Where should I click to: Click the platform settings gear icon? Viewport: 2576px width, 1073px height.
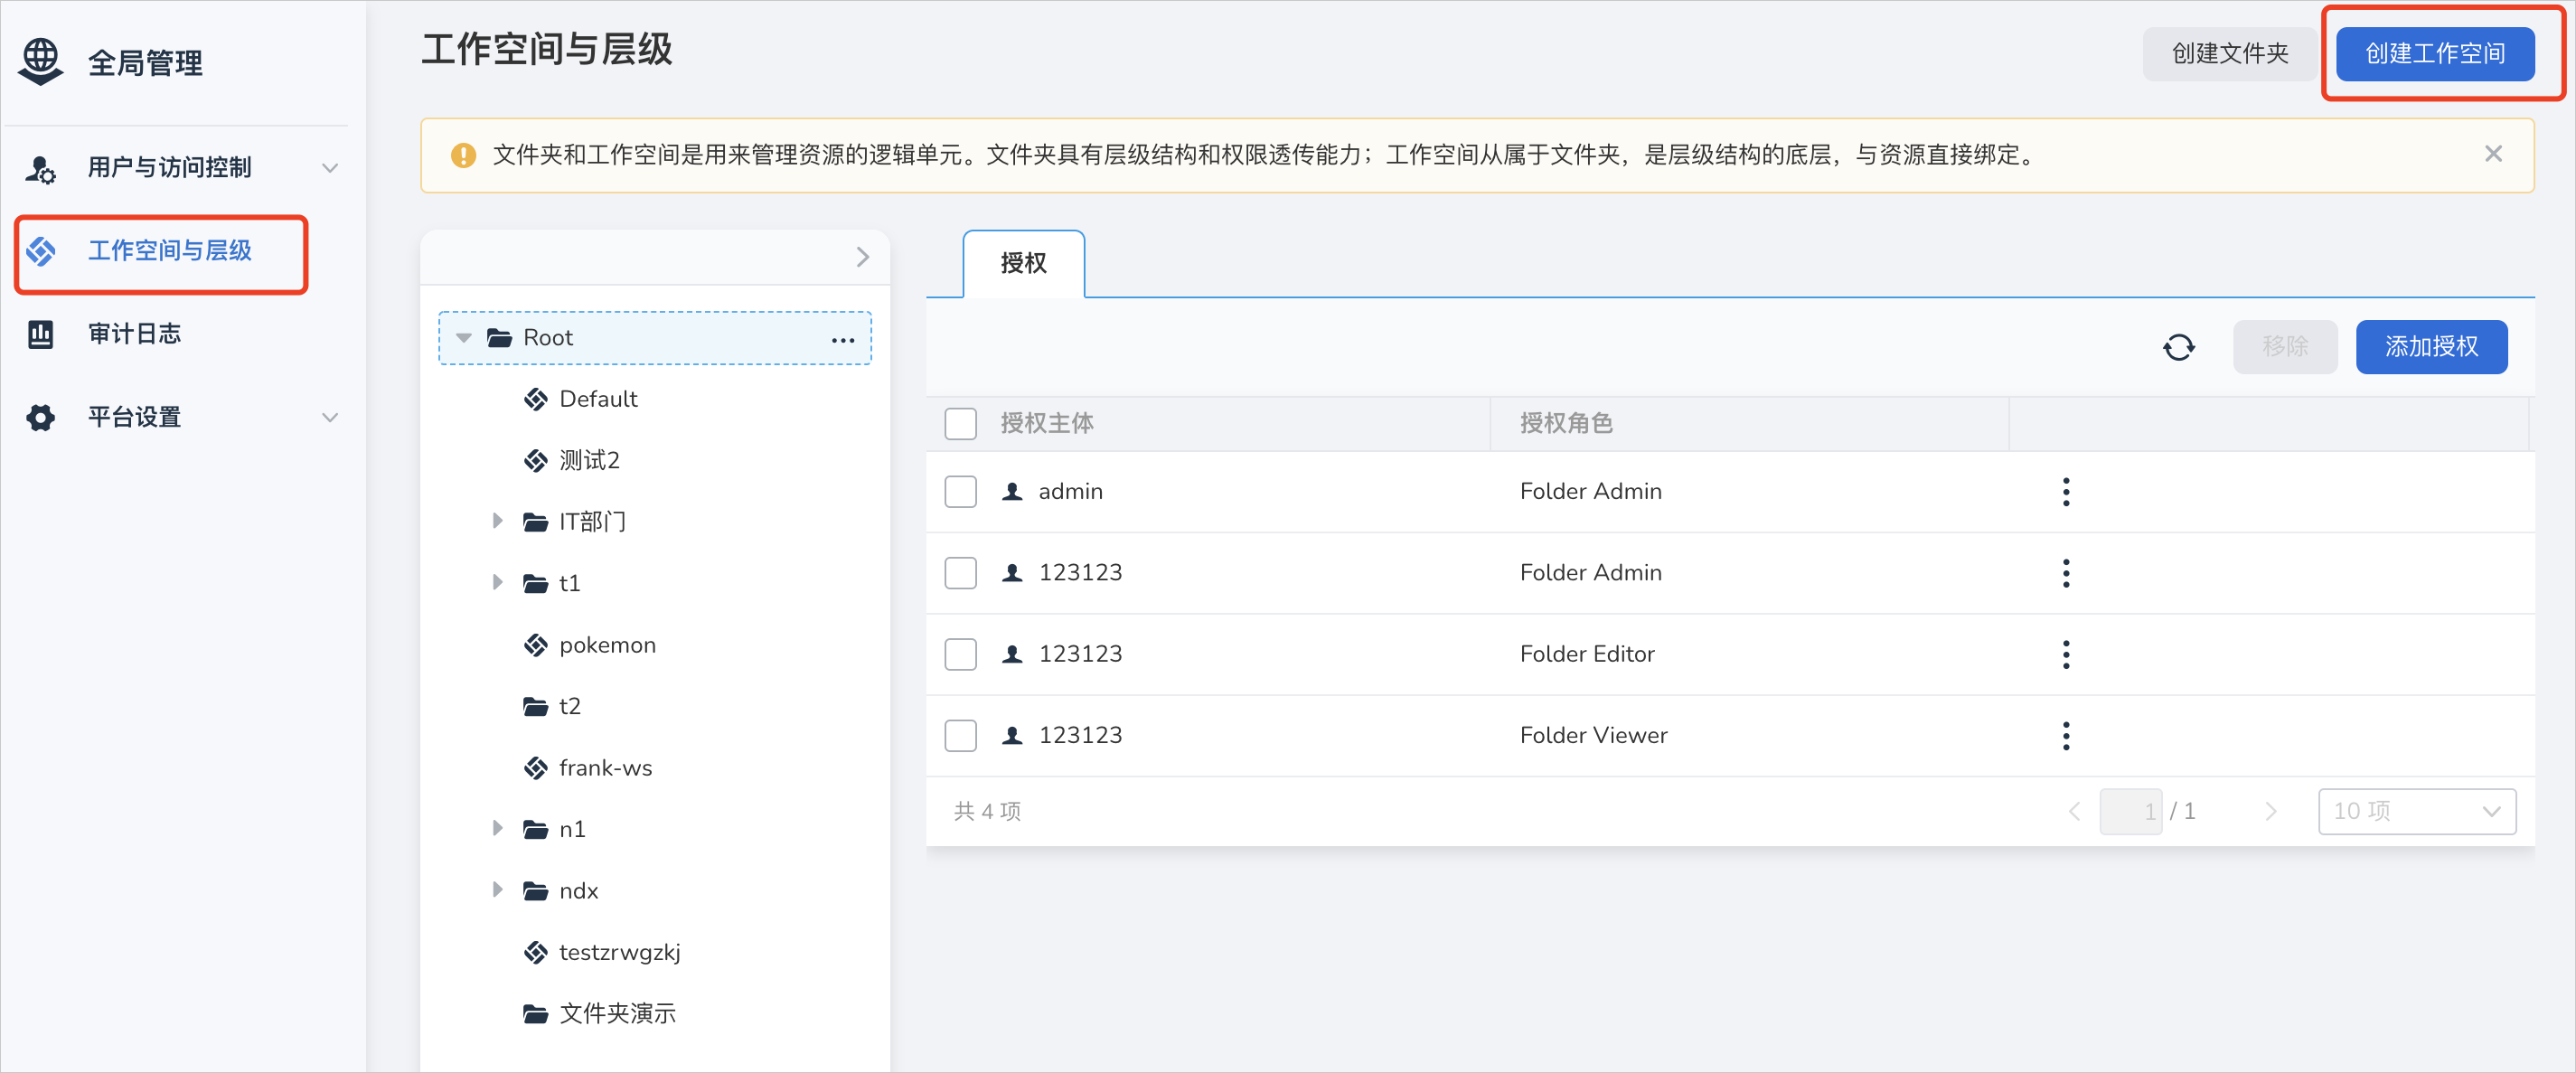40,417
